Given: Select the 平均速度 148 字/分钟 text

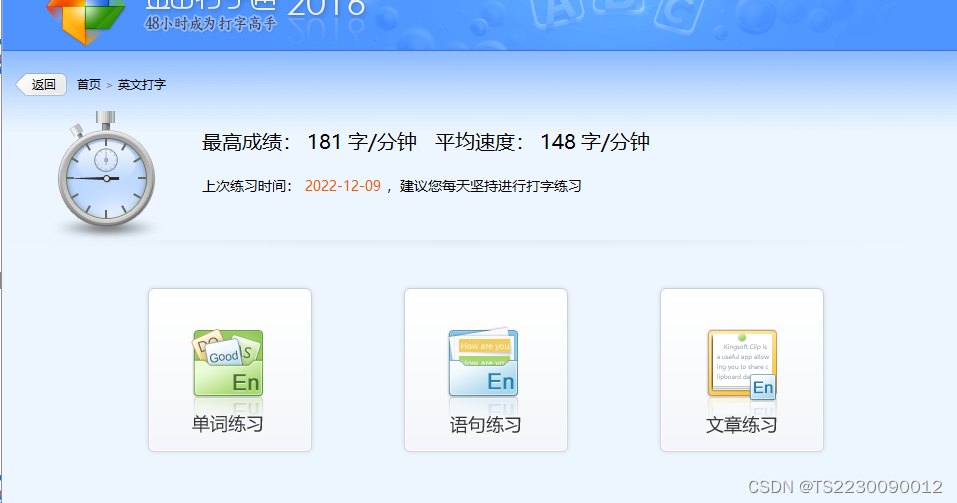Looking at the screenshot, I should [x=542, y=142].
